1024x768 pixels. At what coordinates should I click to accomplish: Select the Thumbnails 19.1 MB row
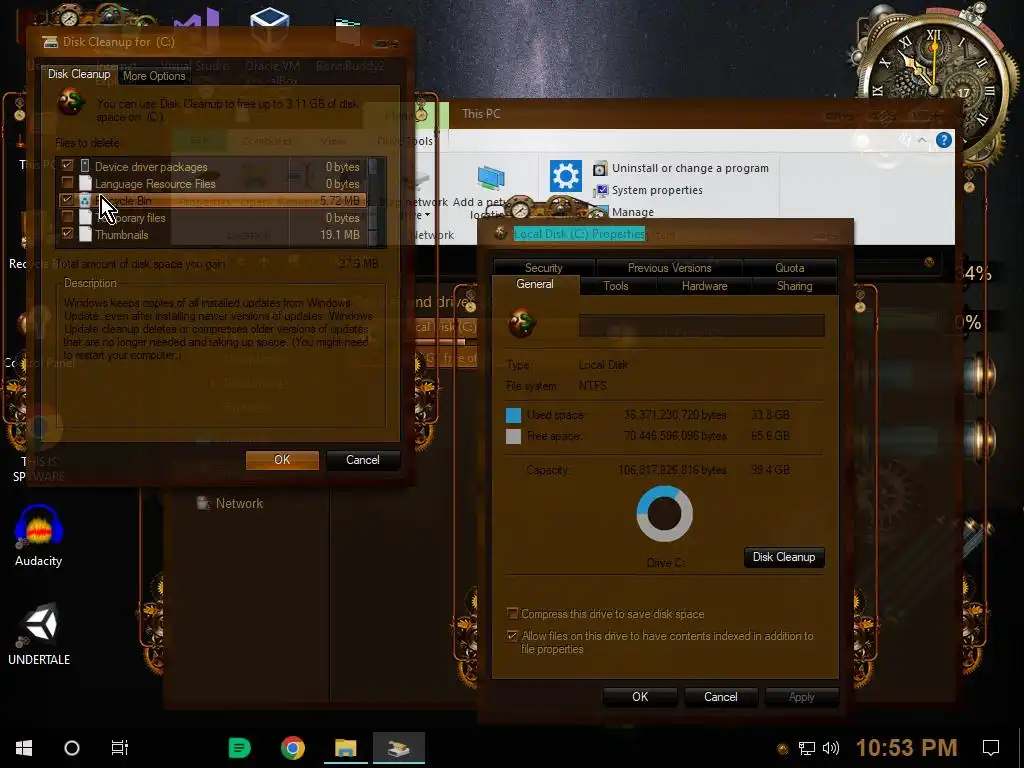point(212,234)
